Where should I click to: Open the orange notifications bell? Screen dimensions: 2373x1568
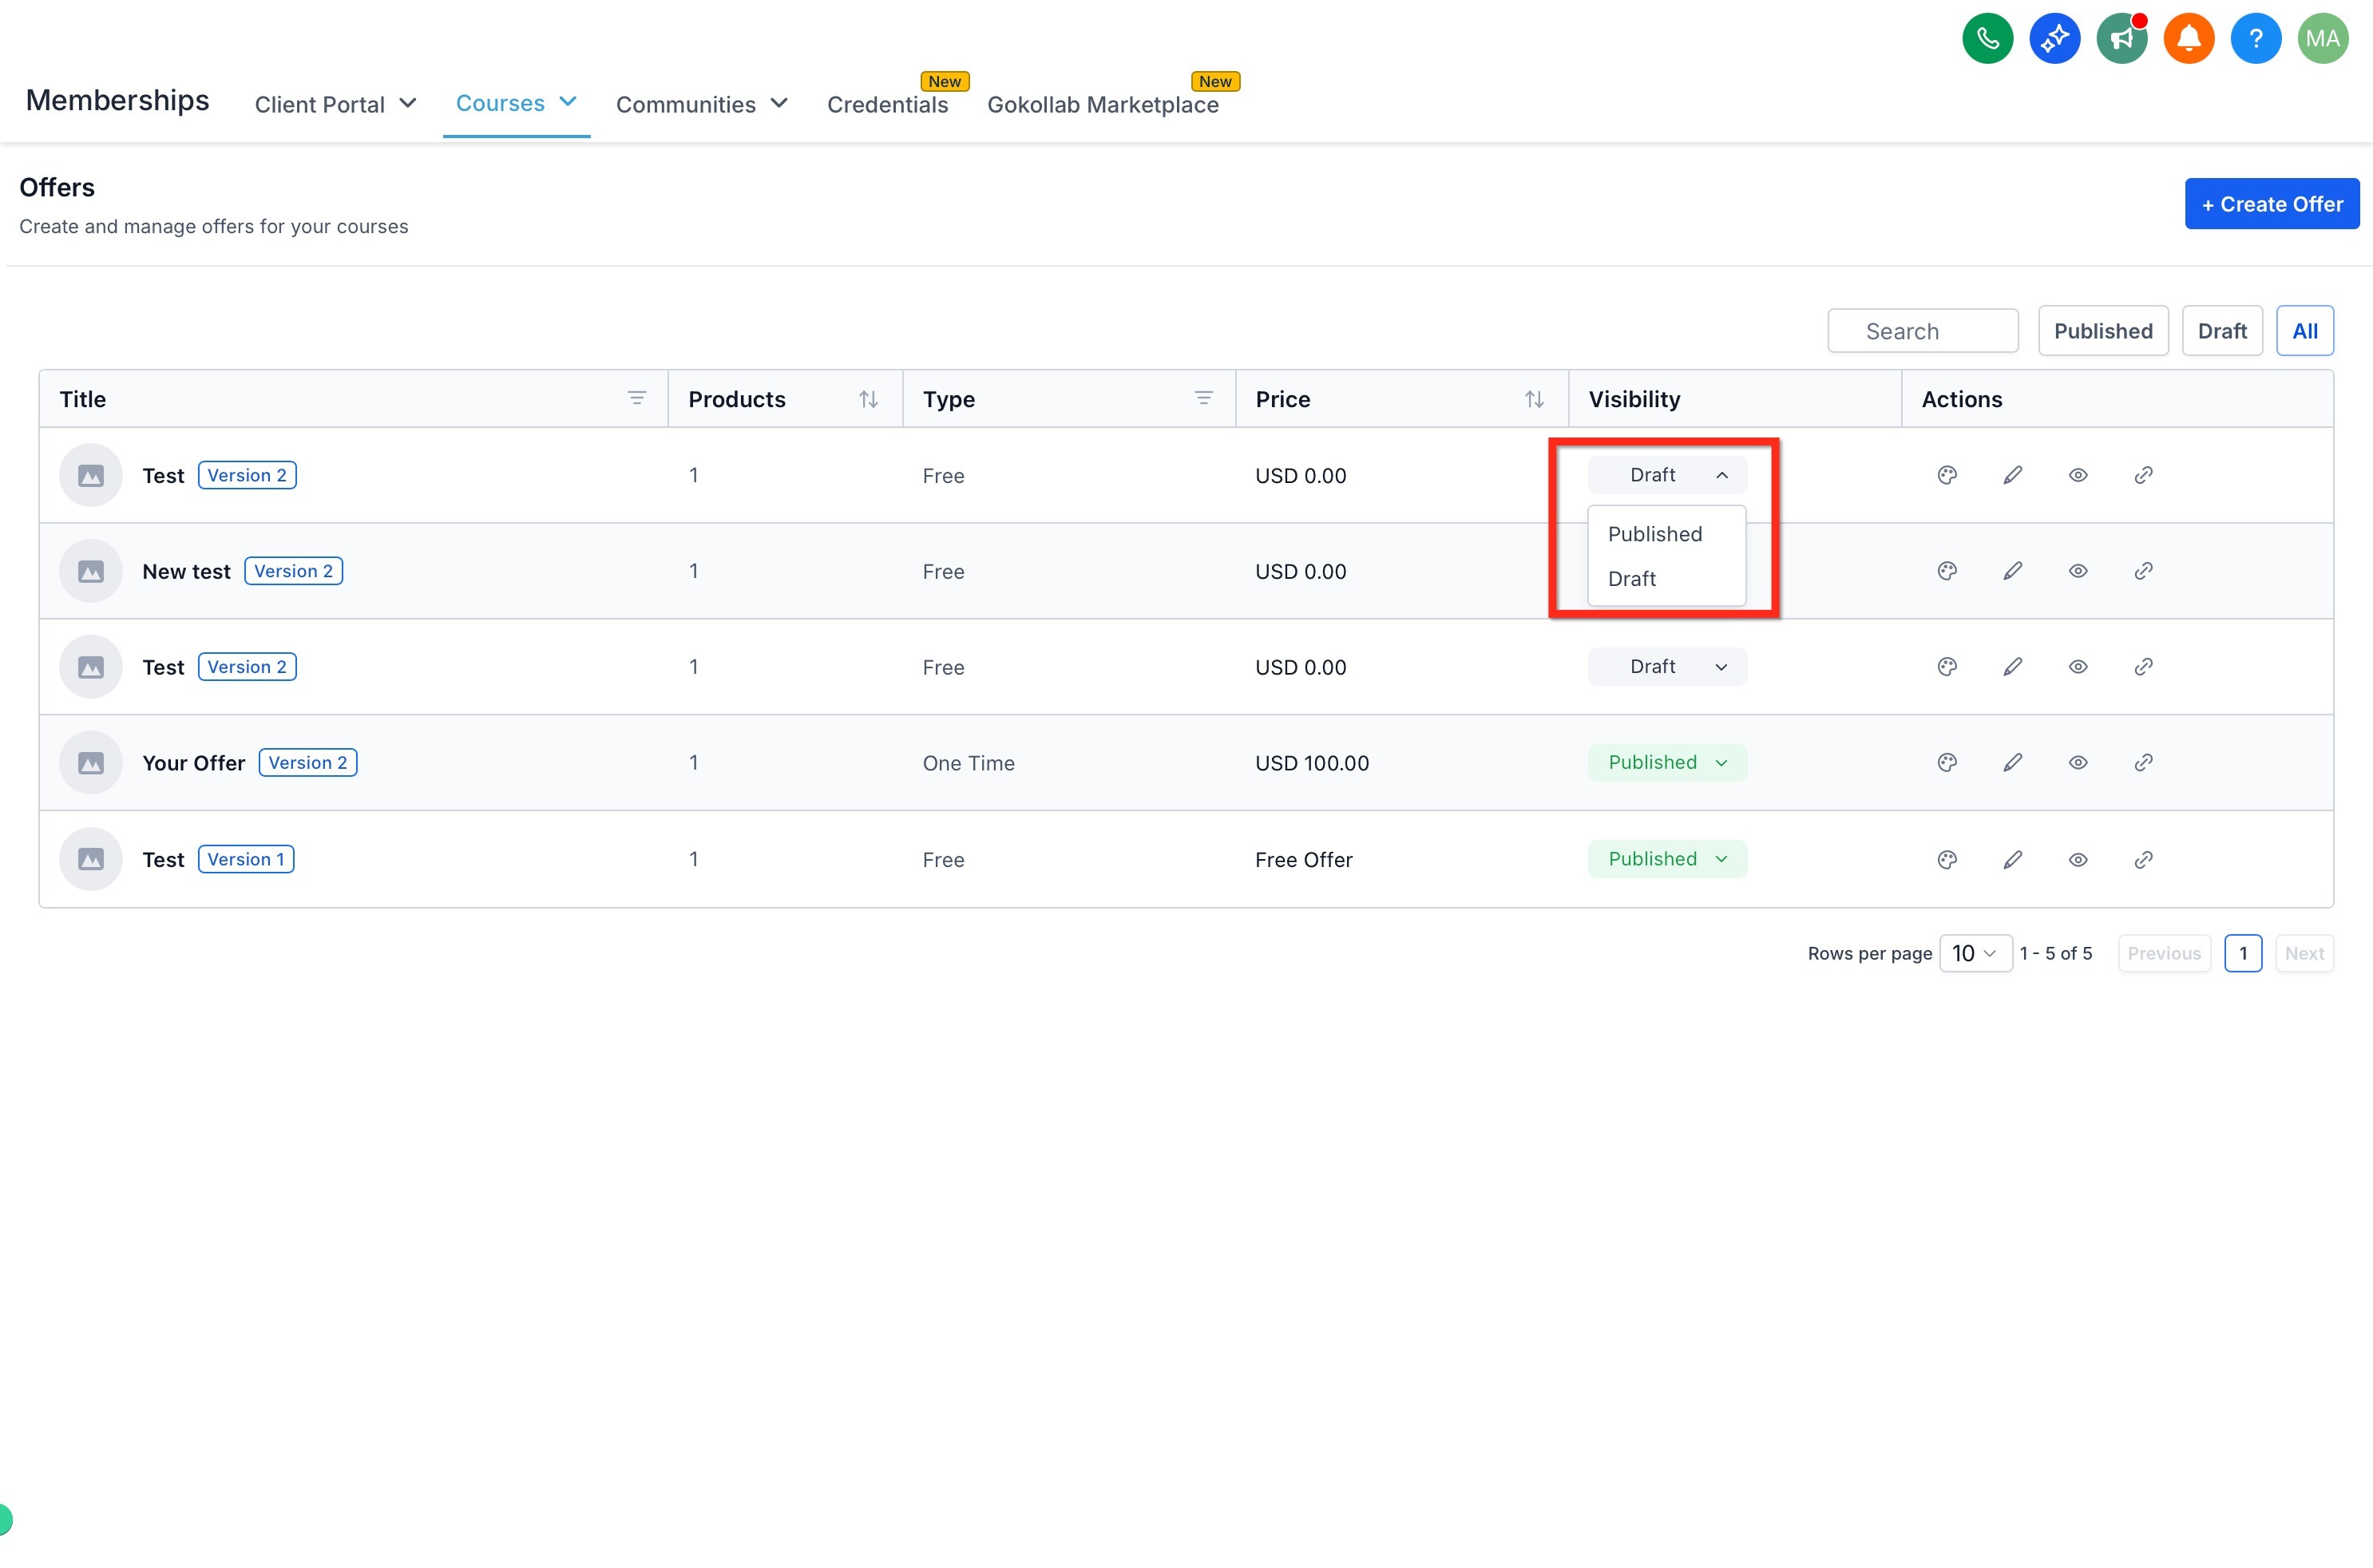(x=2188, y=39)
